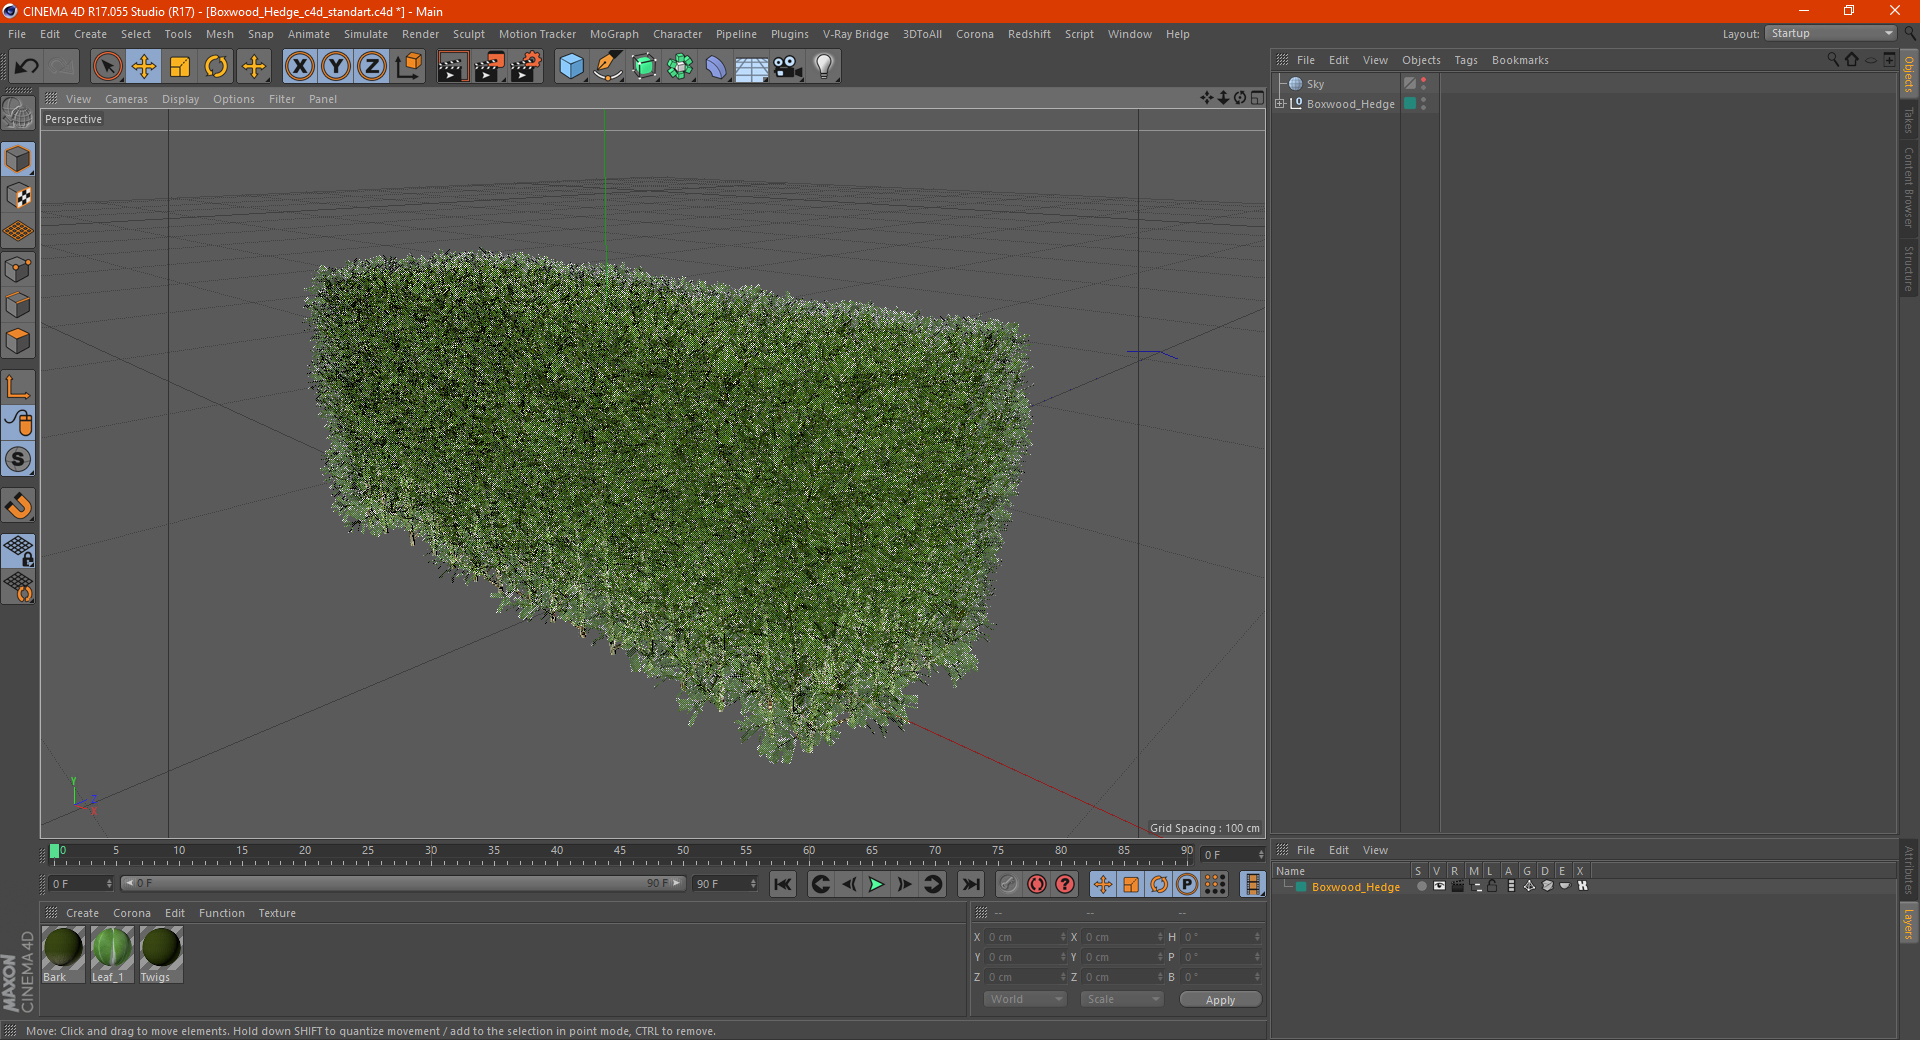Open the Layers side tab
Image resolution: width=1920 pixels, height=1040 pixels.
pos(1908,923)
